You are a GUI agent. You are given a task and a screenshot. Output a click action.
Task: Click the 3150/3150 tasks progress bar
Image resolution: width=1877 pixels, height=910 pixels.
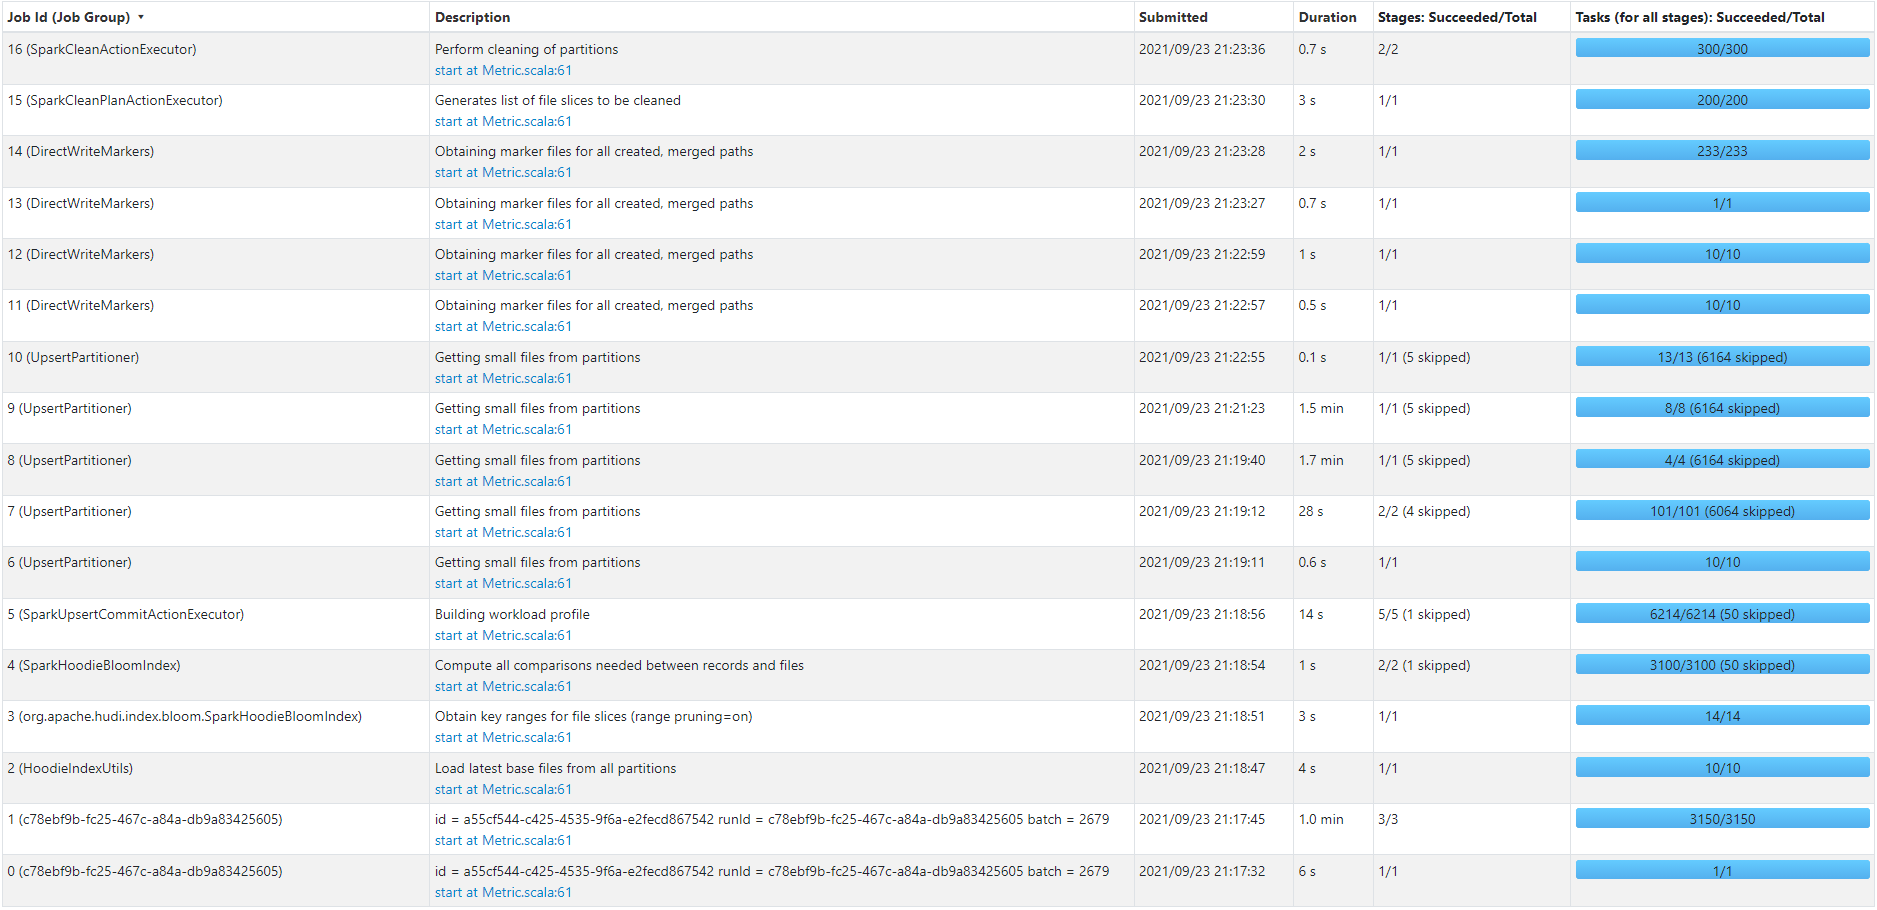point(1722,818)
